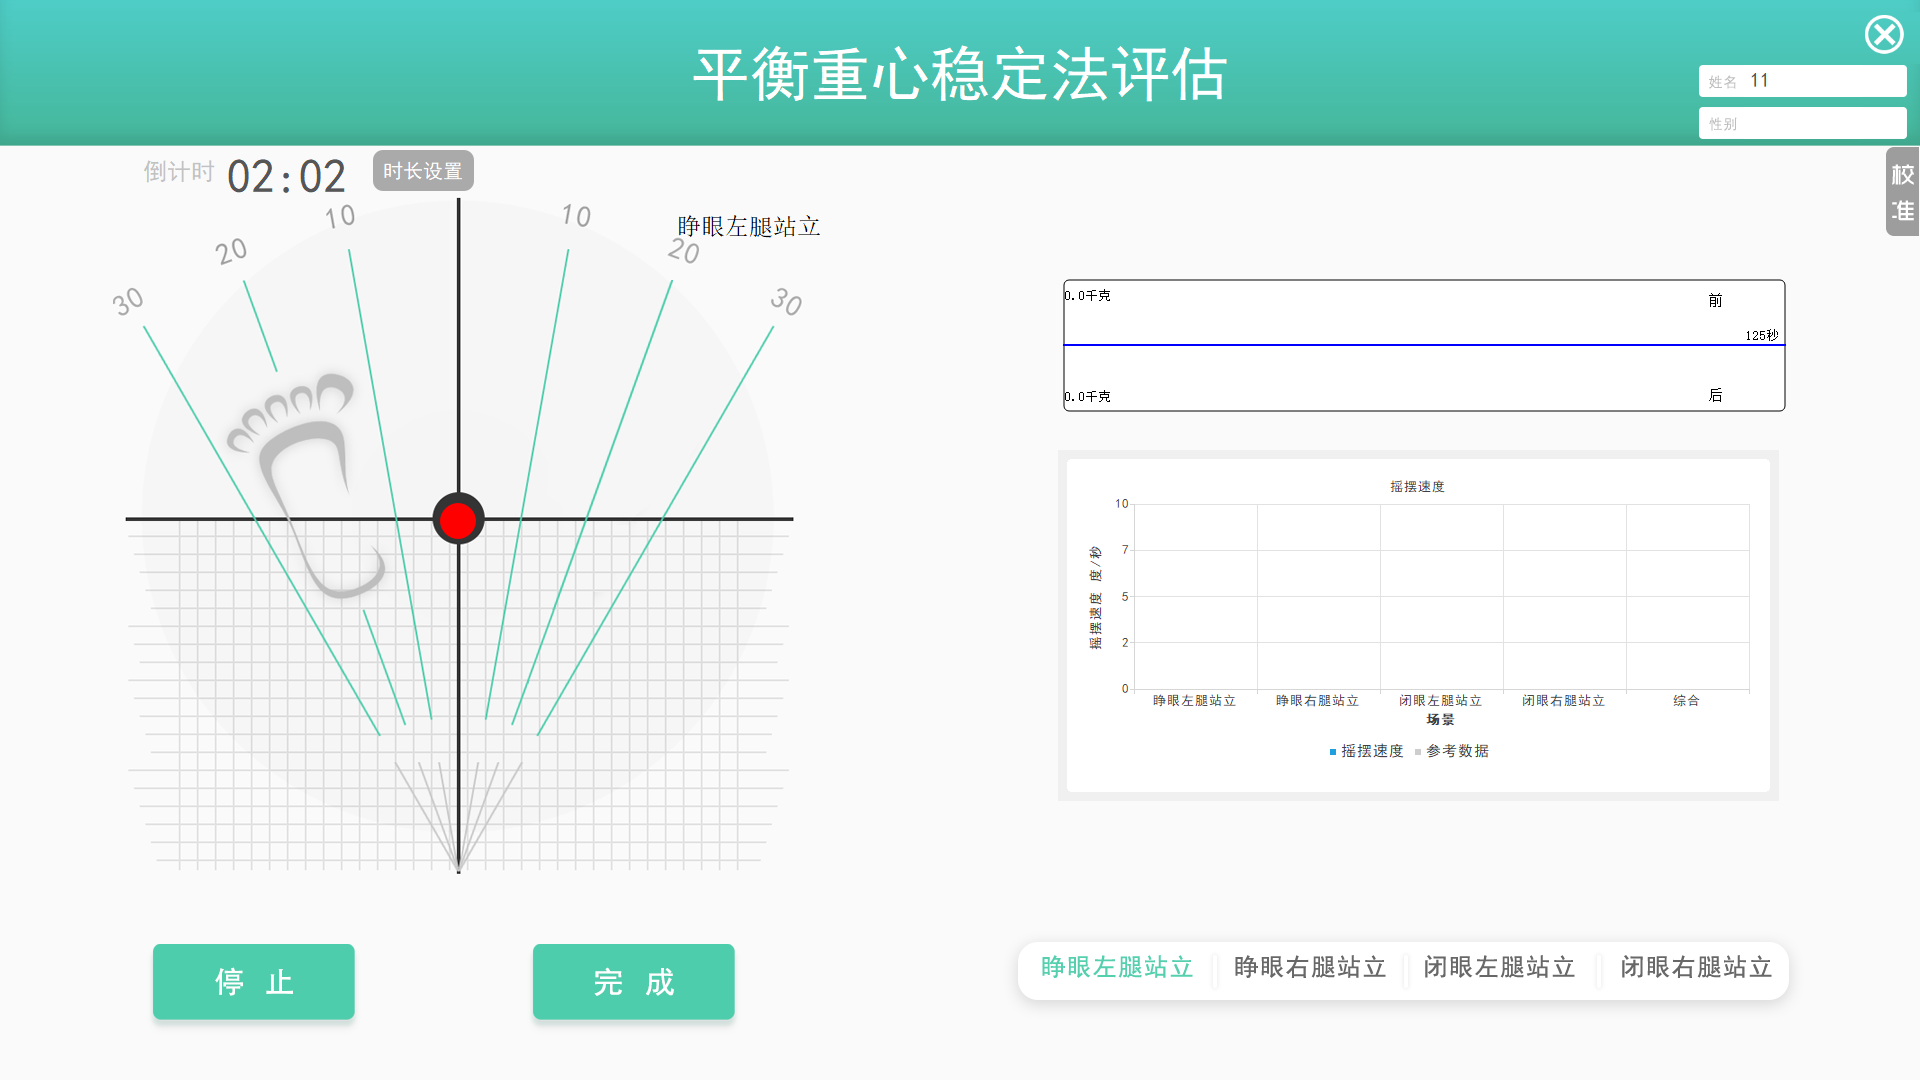Click the 02:02 countdown timer
1920x1080 pixels.
(286, 177)
